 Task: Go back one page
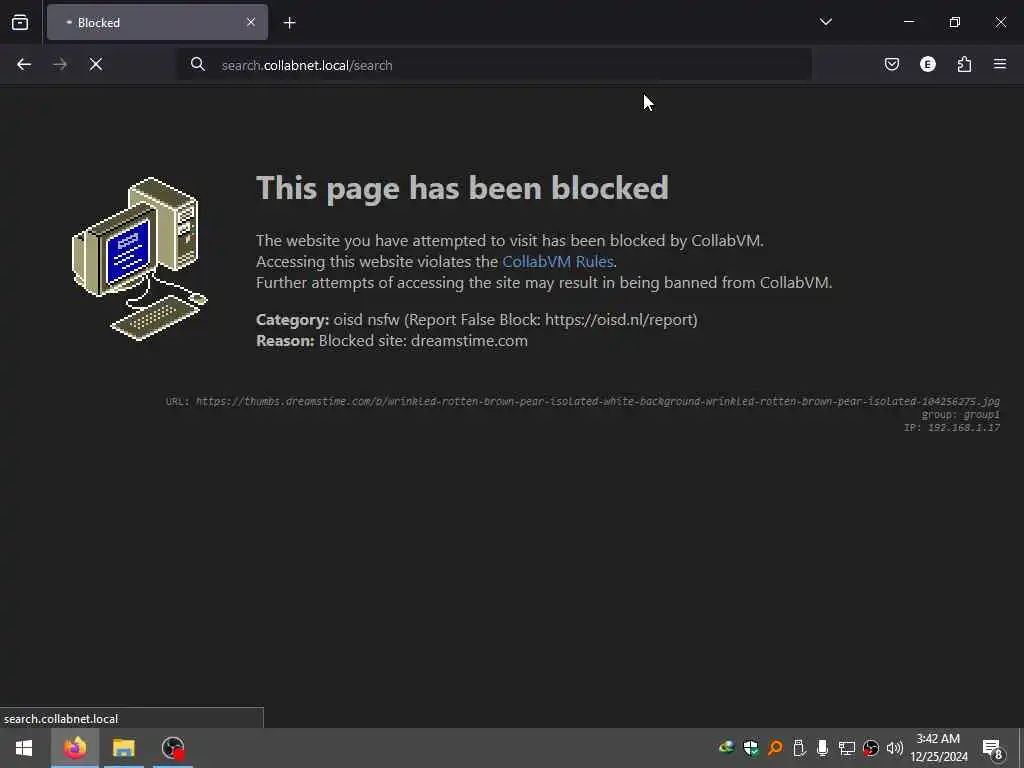point(24,64)
